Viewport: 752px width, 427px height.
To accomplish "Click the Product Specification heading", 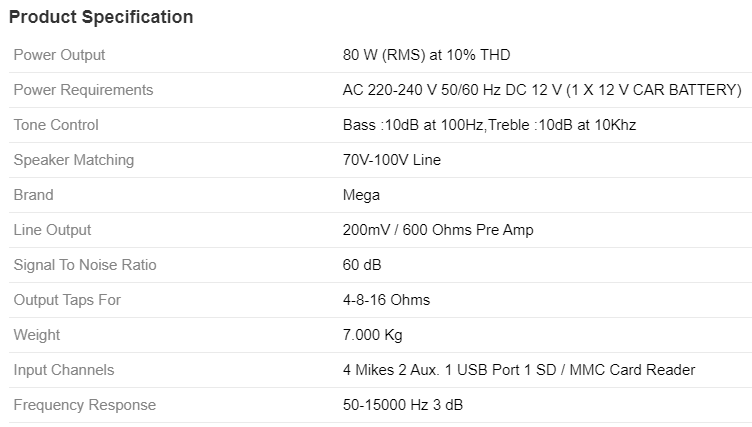I will (x=101, y=17).
